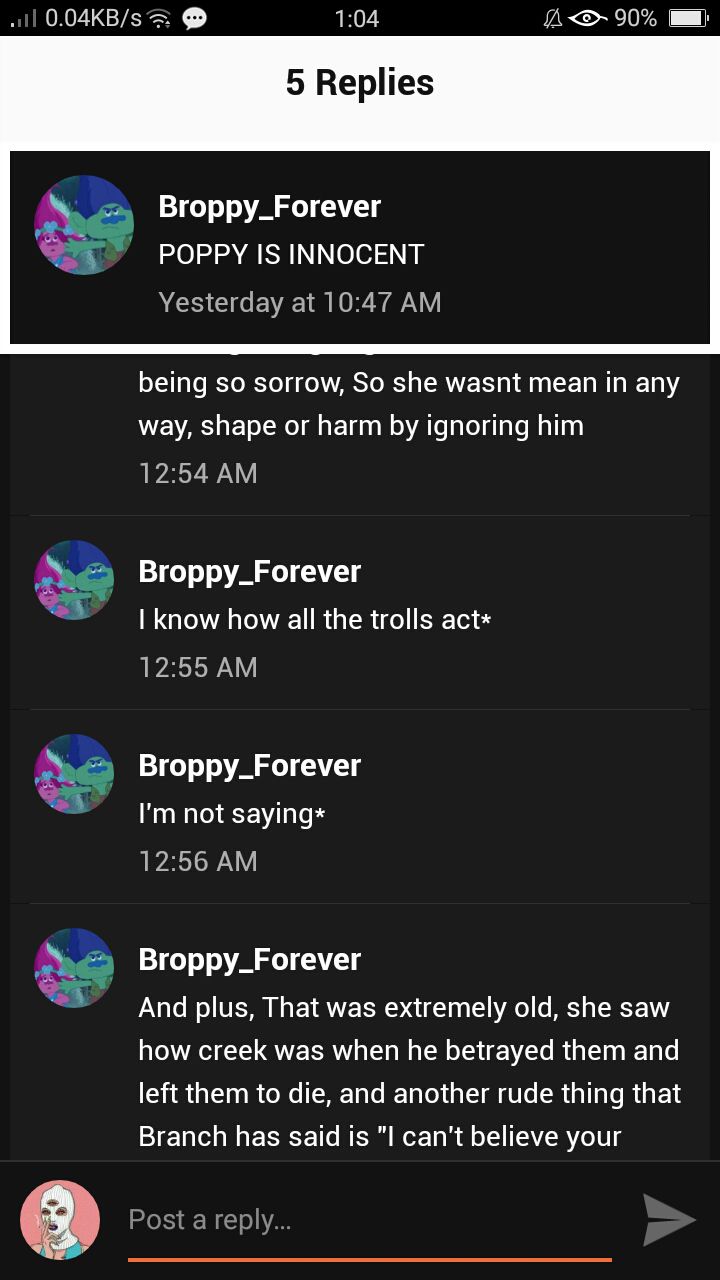Screen dimensions: 720x1280
Task: Tap the '5 Replies' header title
Action: coord(360,83)
